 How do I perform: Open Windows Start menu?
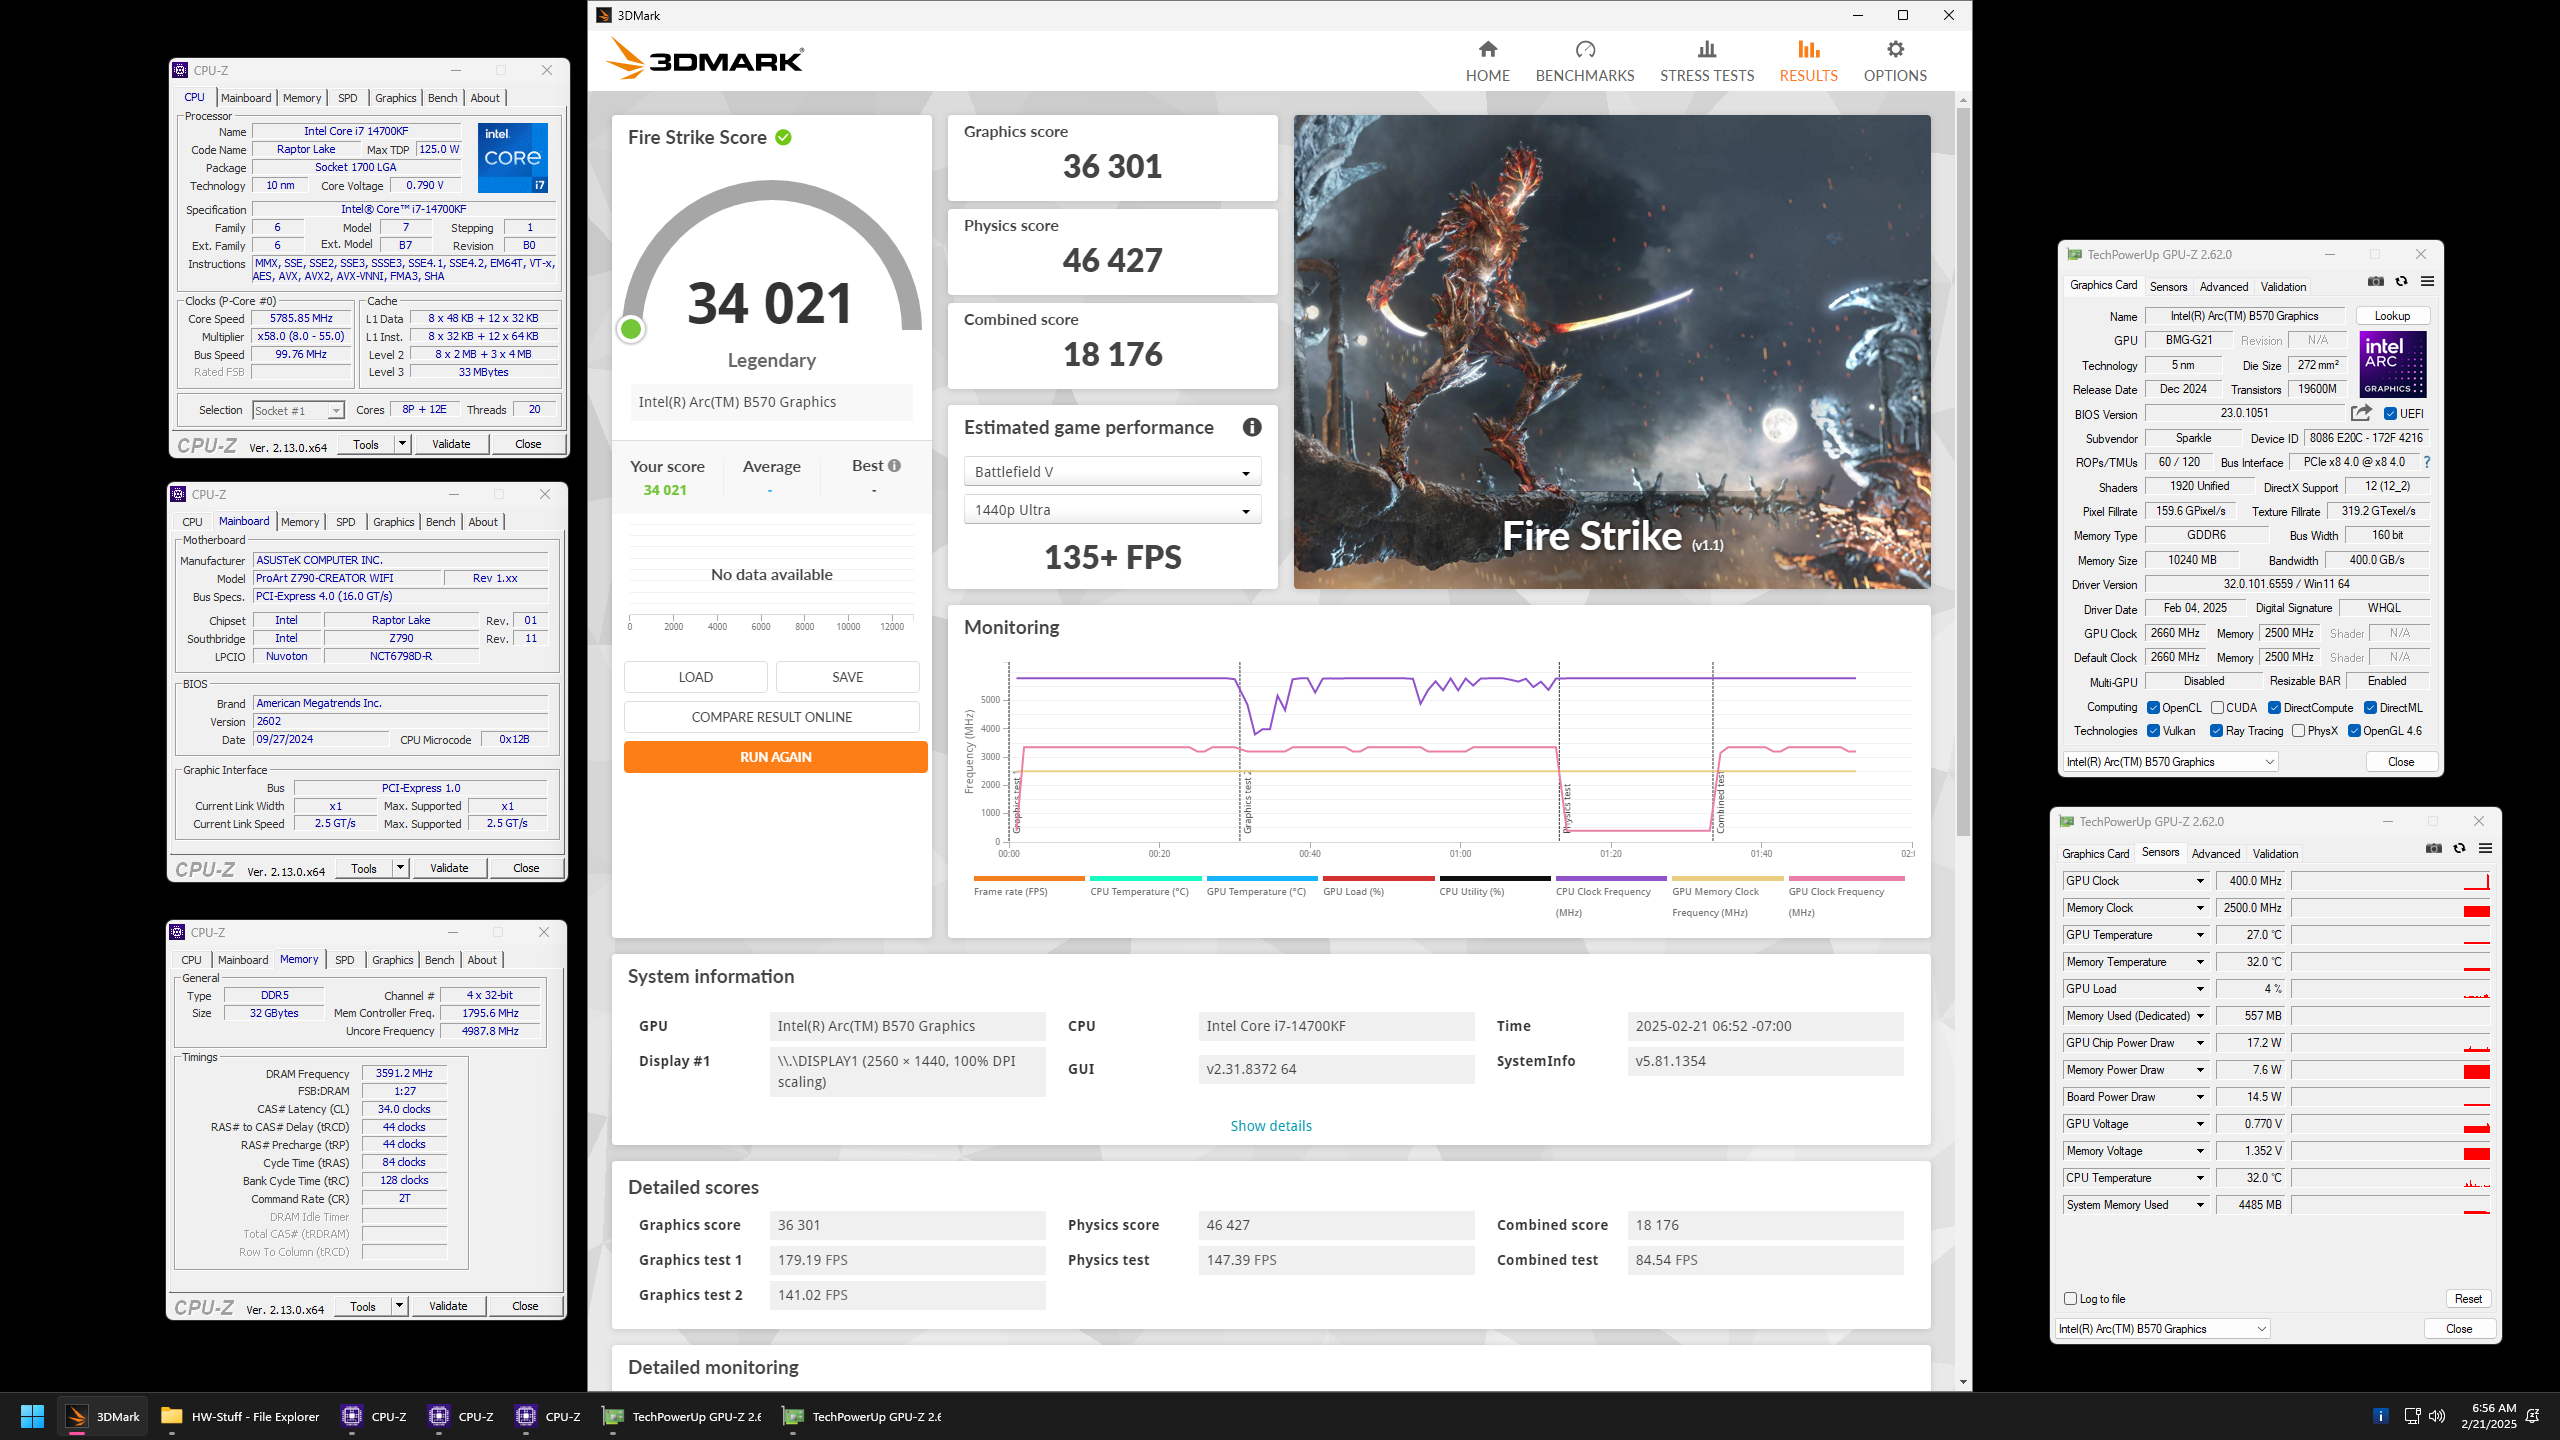click(32, 1416)
